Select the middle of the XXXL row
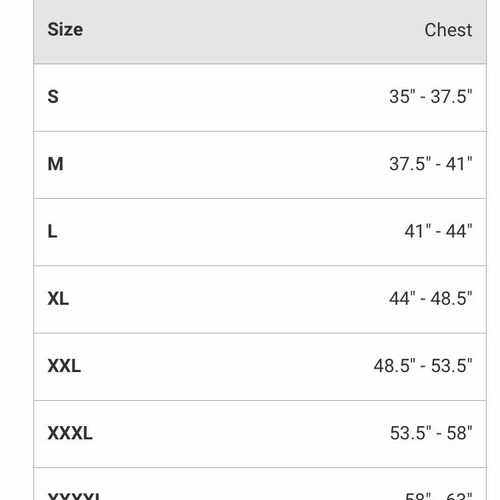500x500 pixels. point(260,434)
